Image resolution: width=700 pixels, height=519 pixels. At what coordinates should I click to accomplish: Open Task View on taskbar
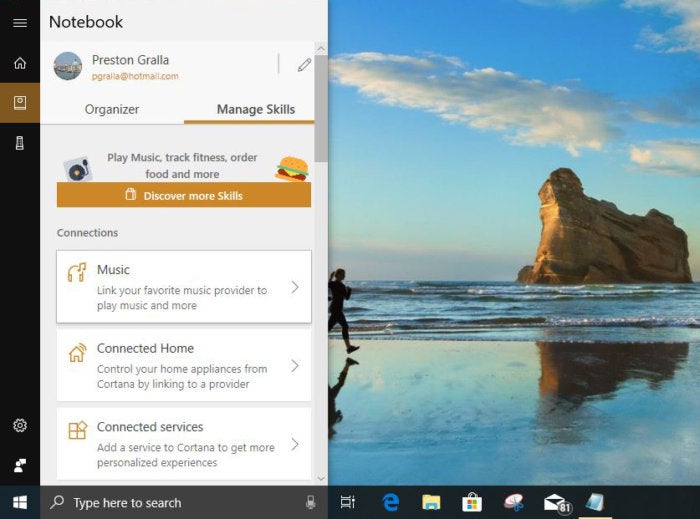tap(347, 502)
